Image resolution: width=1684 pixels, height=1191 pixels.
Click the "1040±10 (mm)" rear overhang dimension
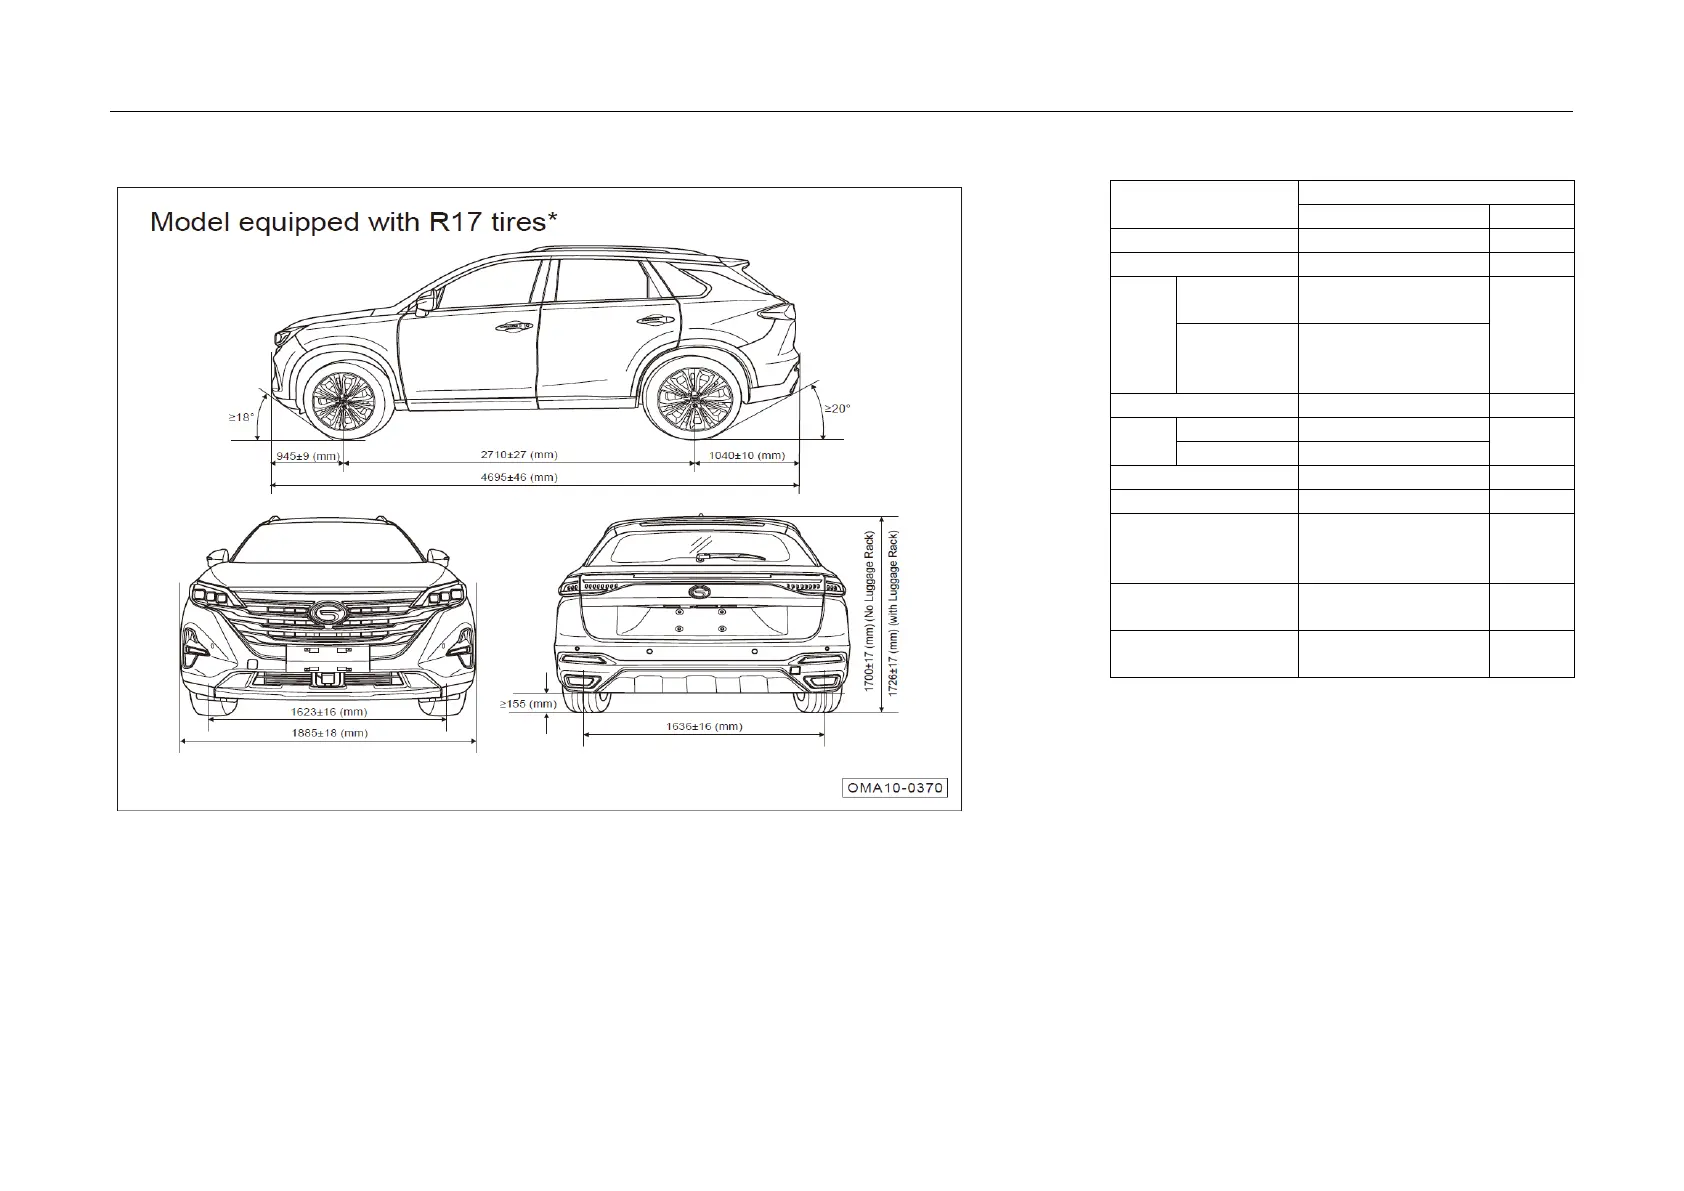click(746, 456)
